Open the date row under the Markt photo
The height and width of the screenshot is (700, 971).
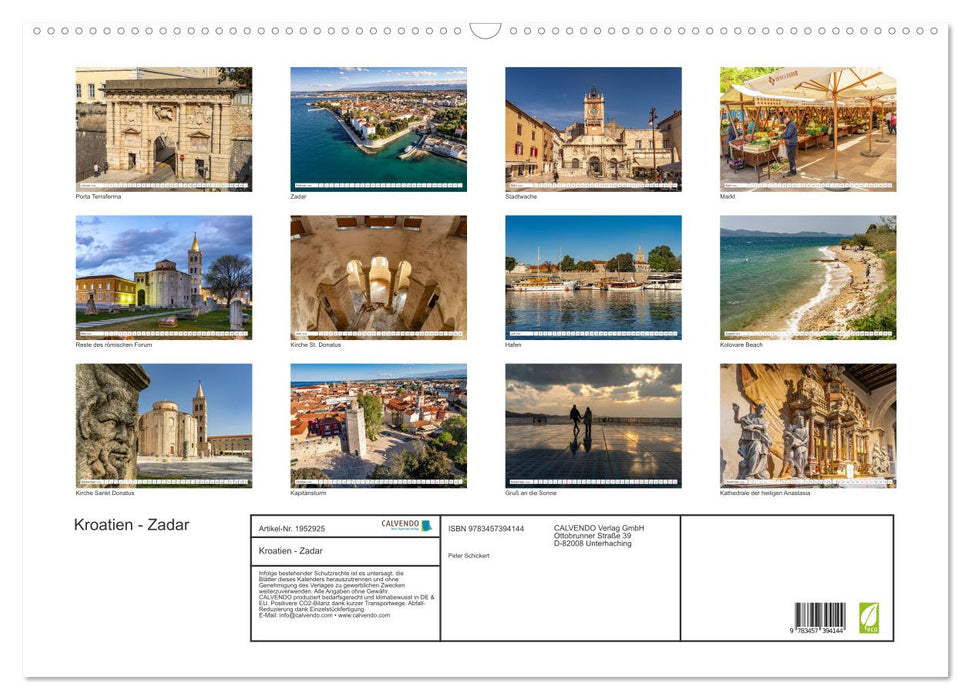pos(807,184)
